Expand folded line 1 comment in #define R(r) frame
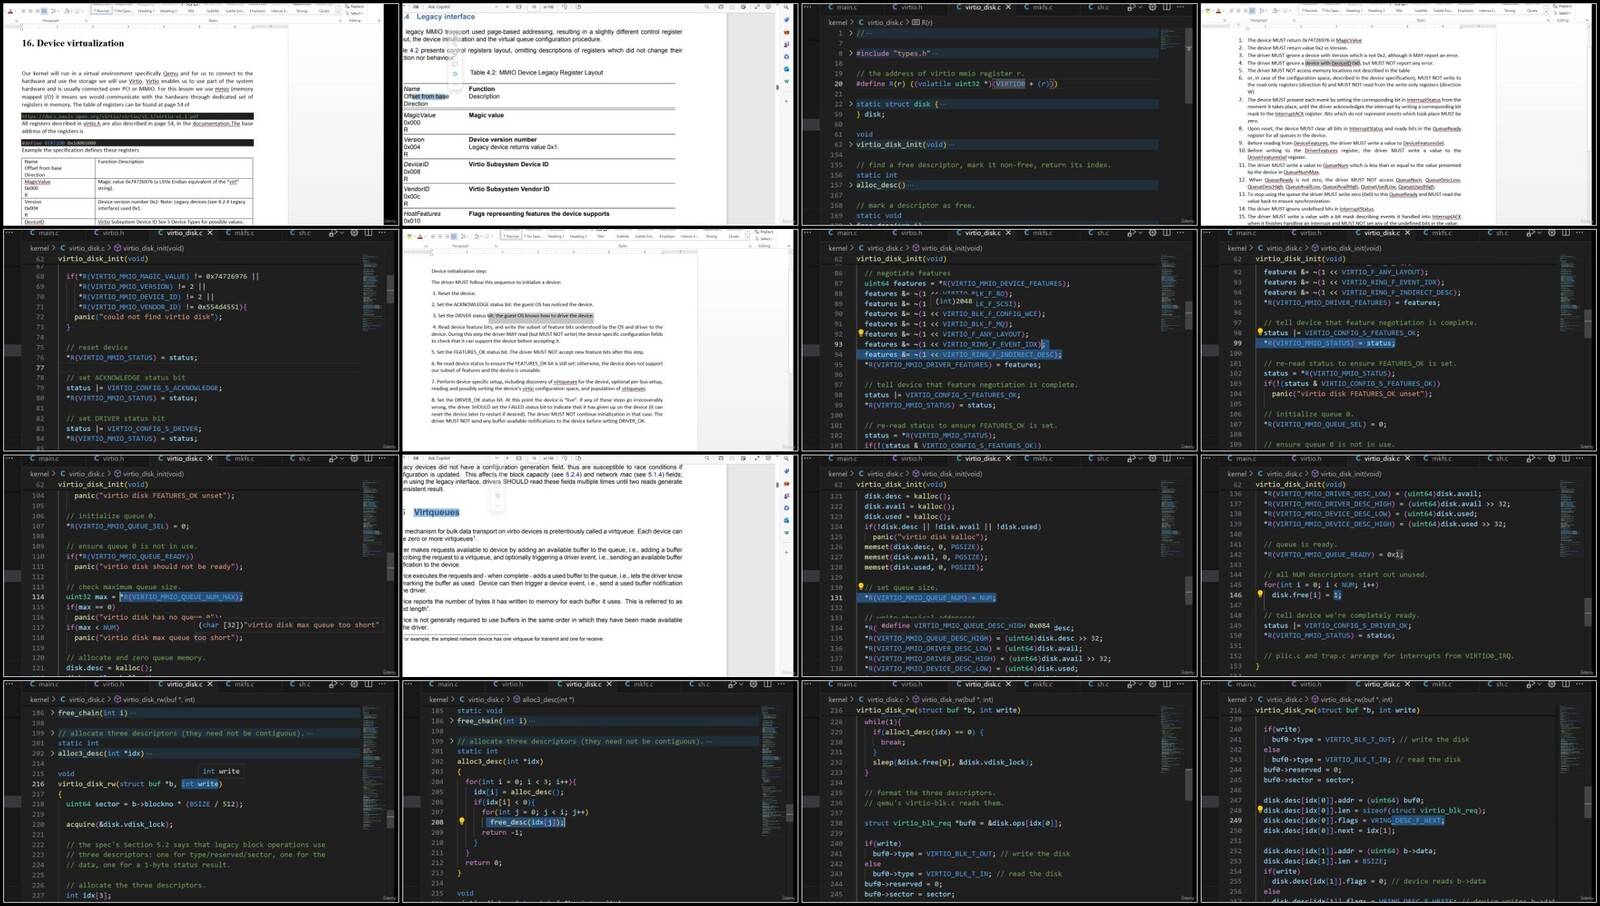1600x906 pixels. [852, 33]
